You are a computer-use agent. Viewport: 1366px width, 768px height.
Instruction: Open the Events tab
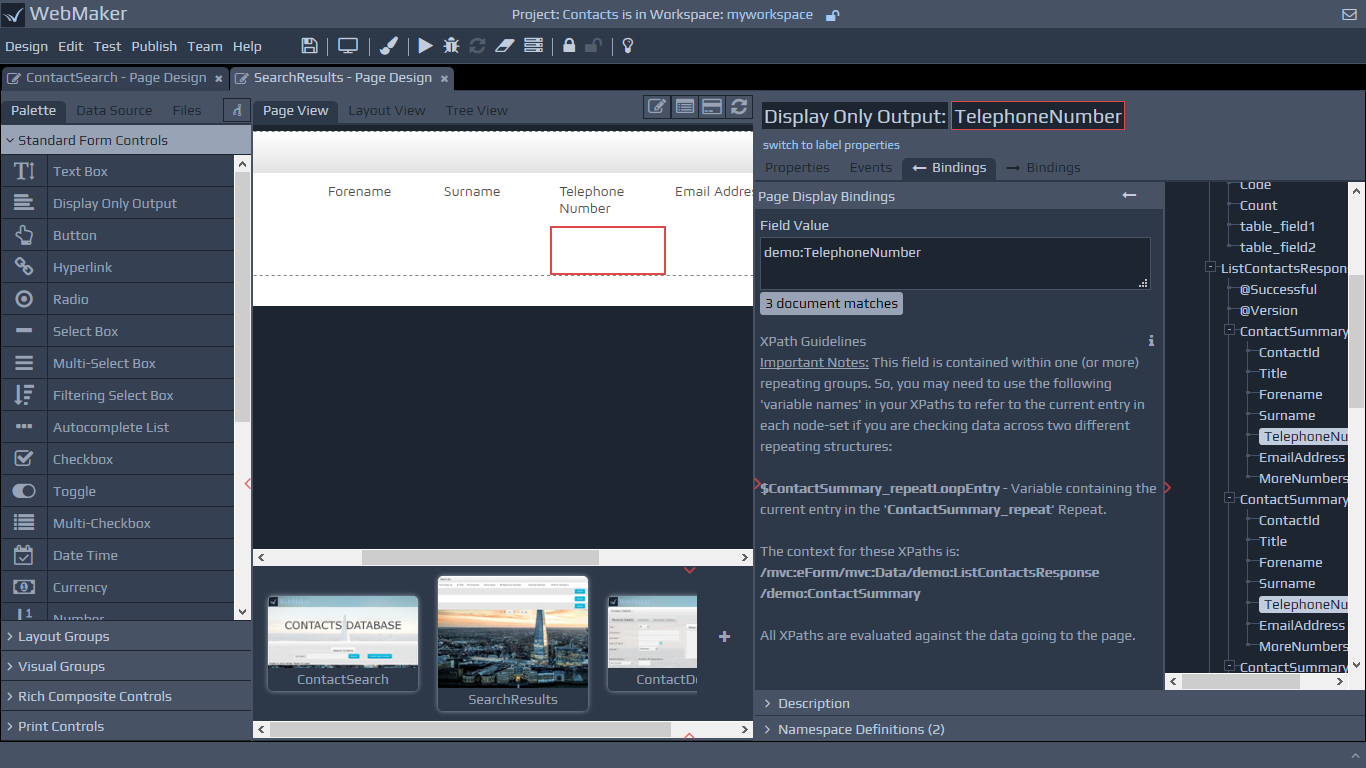pos(870,167)
